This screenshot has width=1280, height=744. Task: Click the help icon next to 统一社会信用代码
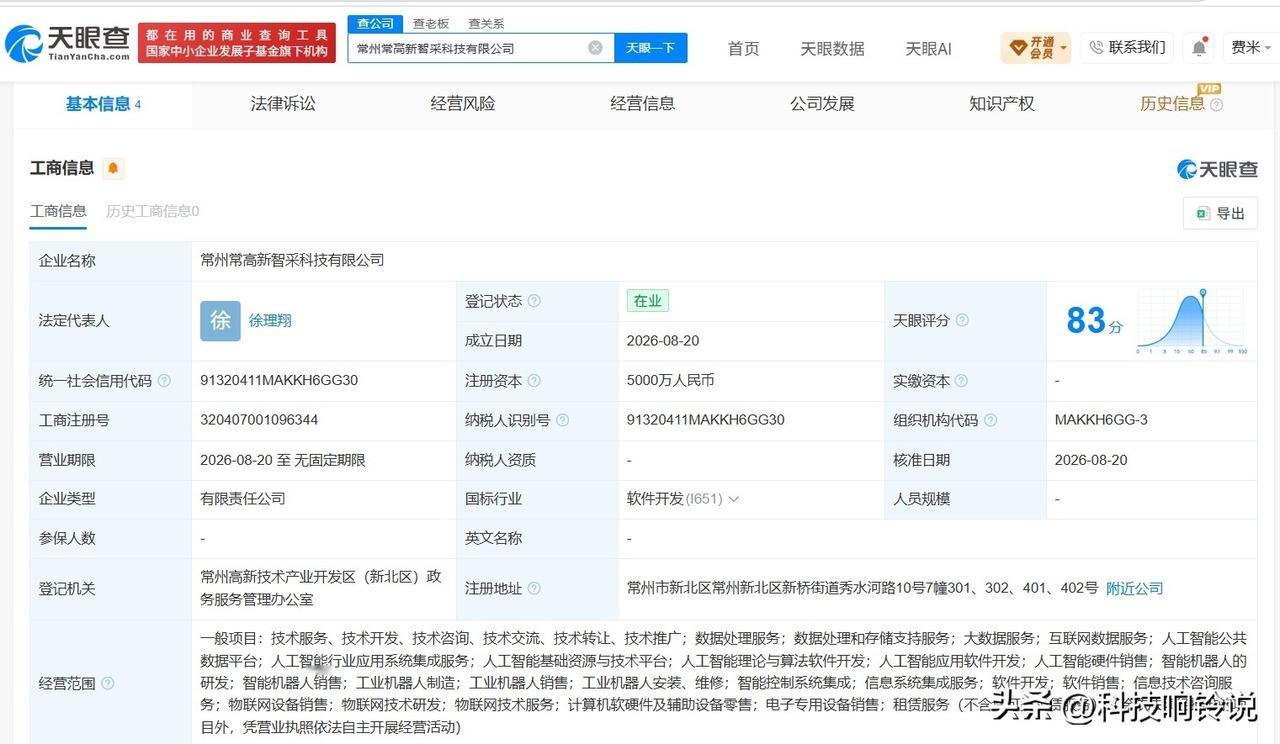tap(164, 381)
